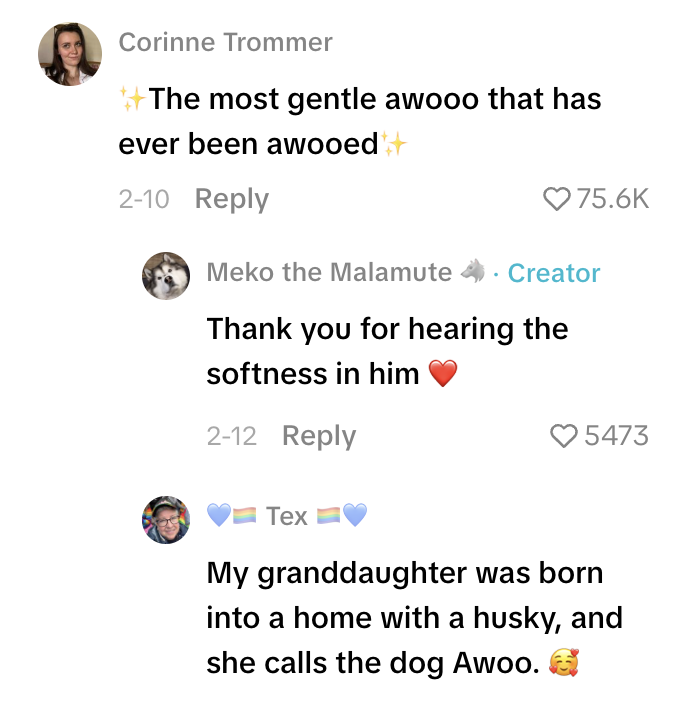Select the "most gentle awooo" comment text

tap(360, 121)
